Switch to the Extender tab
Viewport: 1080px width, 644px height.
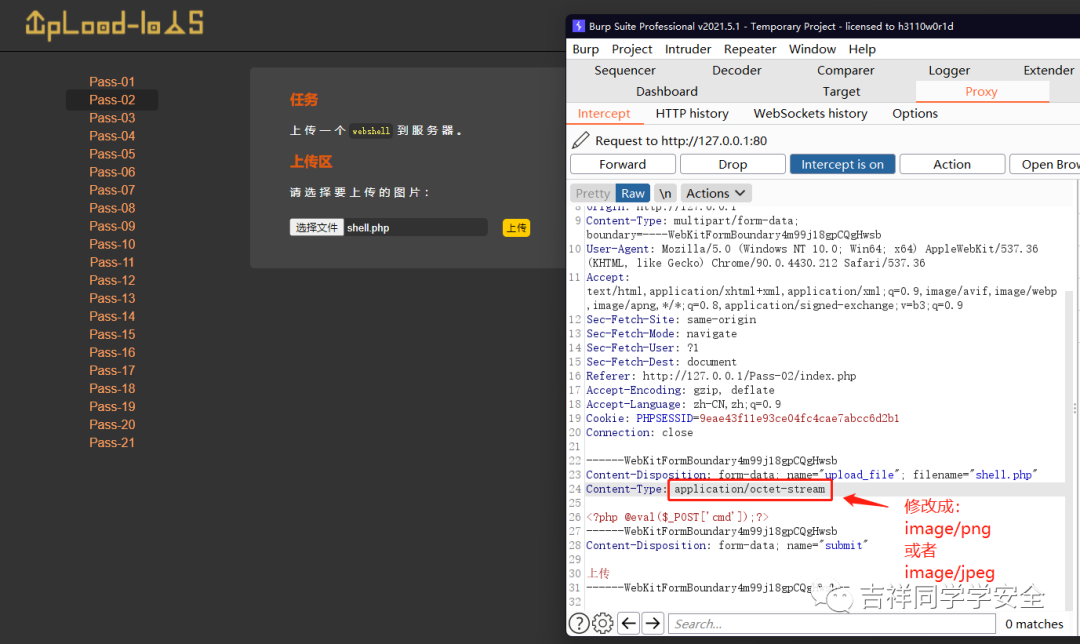(x=1048, y=70)
